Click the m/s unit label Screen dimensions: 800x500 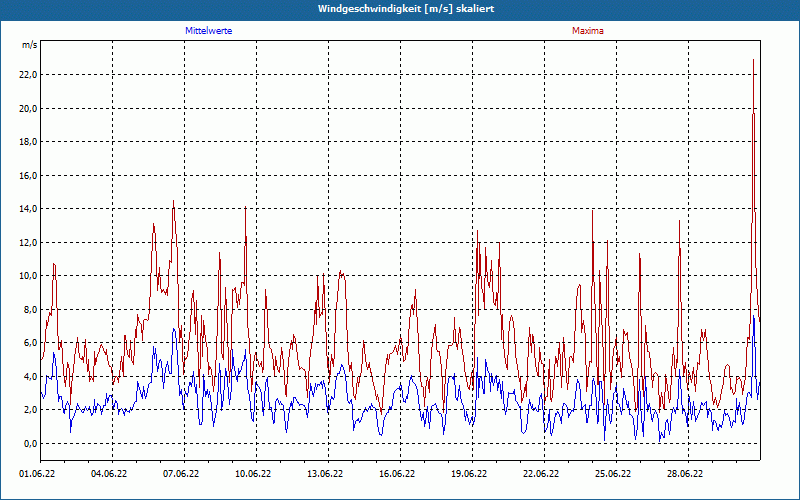(x=30, y=45)
